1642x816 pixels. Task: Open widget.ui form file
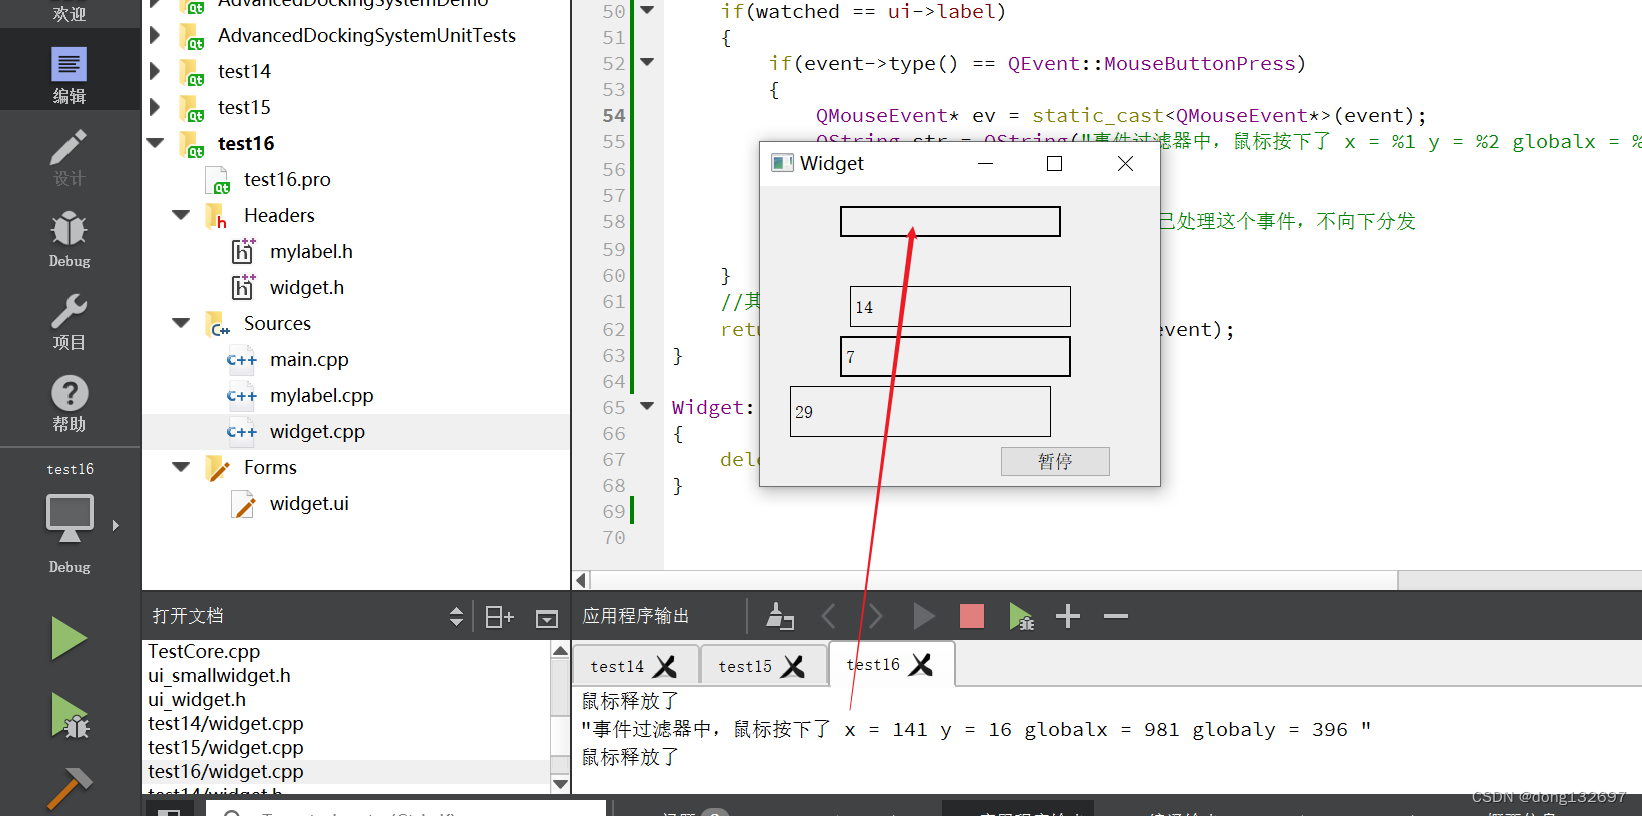309,503
